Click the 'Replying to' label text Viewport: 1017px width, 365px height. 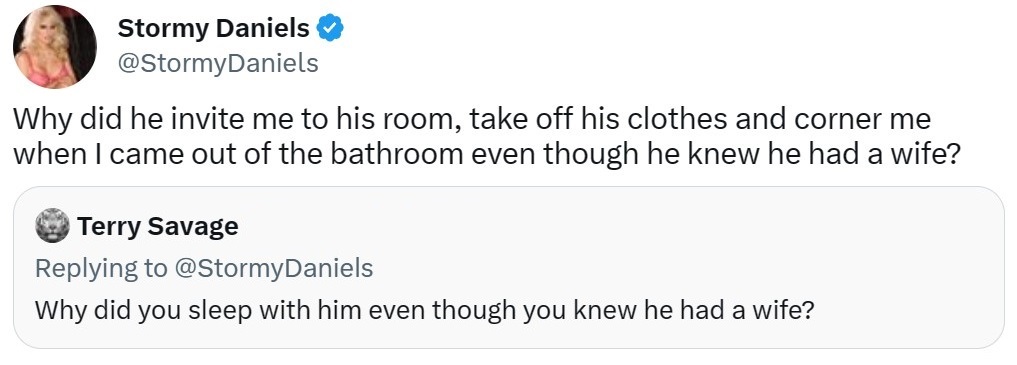[101, 268]
